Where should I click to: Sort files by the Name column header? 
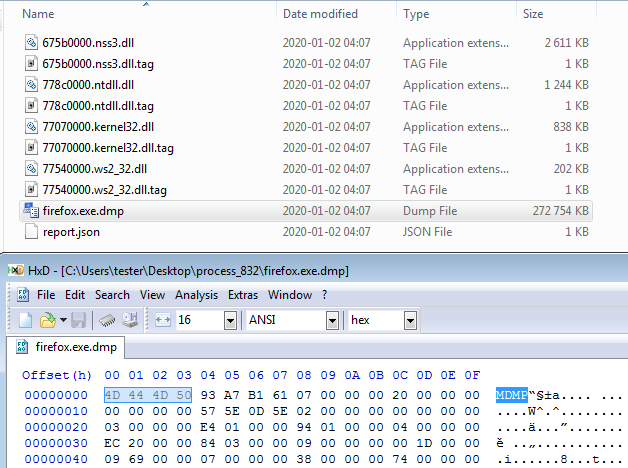click(x=38, y=14)
